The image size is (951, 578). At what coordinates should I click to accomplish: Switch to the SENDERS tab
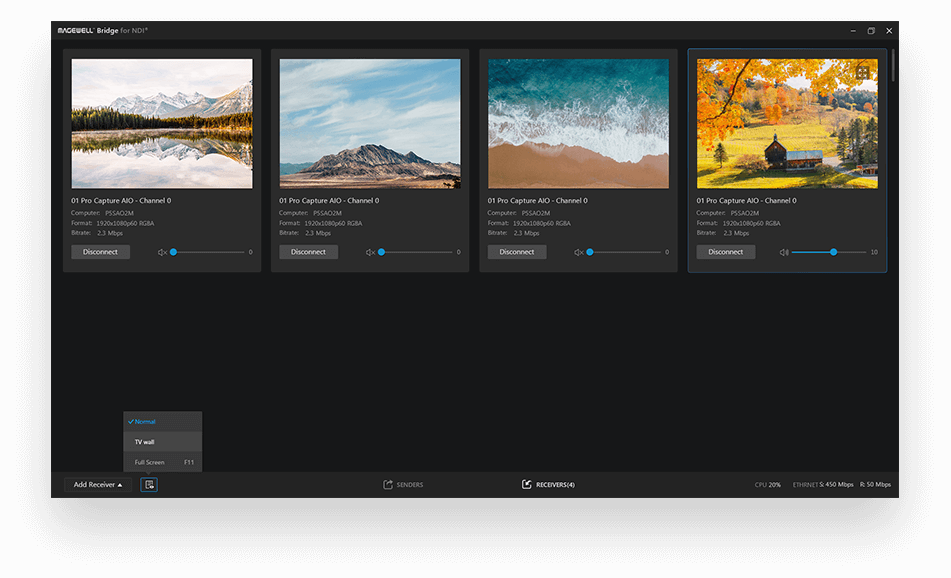click(x=403, y=485)
